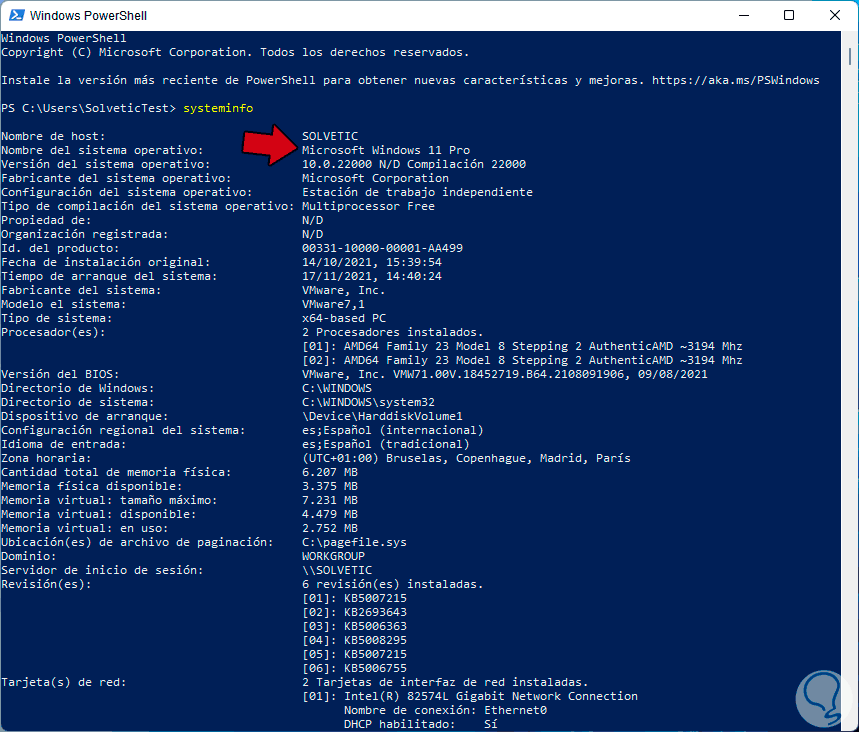Click Estación de trabajo independiente value
Screen dimensions: 859x732
[417, 192]
